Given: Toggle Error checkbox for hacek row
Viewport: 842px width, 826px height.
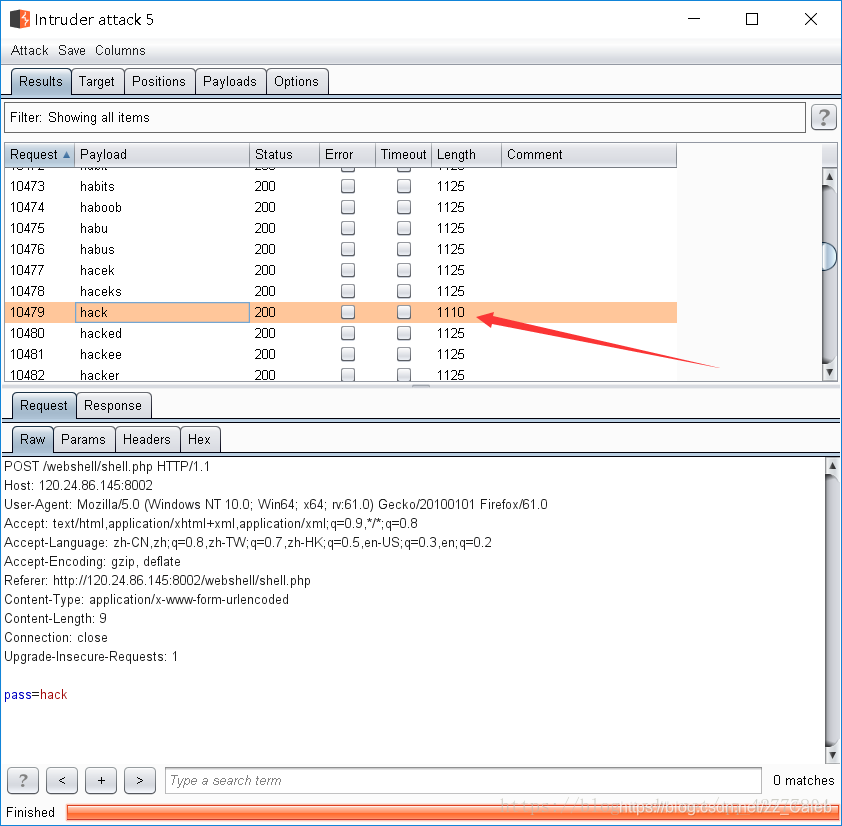Looking at the screenshot, I should pos(348,270).
